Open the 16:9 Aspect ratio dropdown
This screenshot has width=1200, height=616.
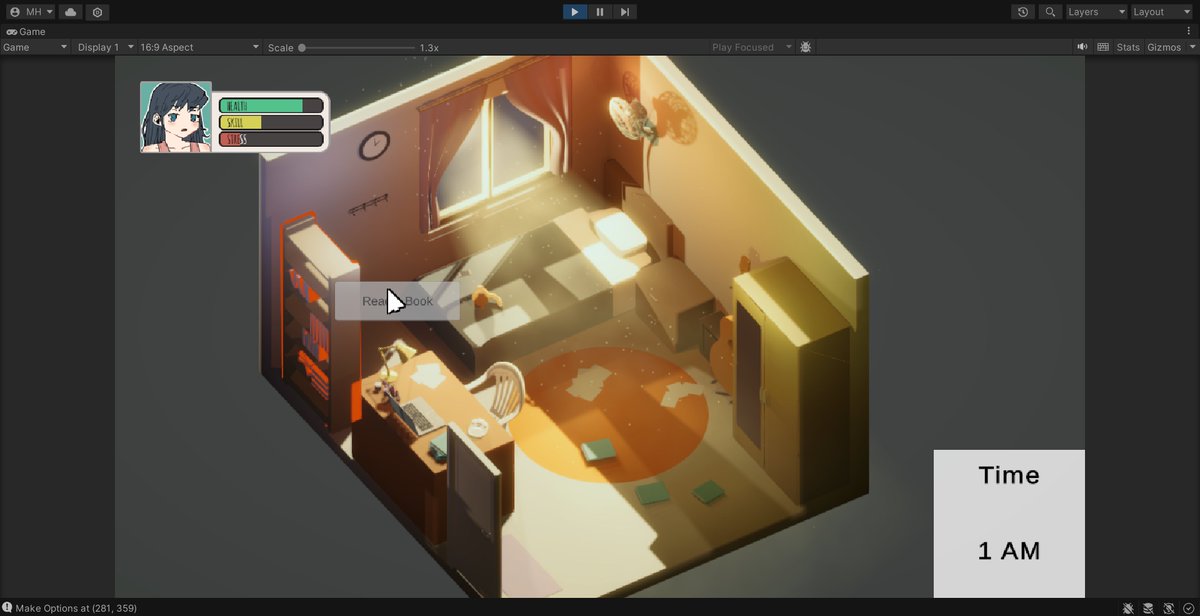[195, 46]
